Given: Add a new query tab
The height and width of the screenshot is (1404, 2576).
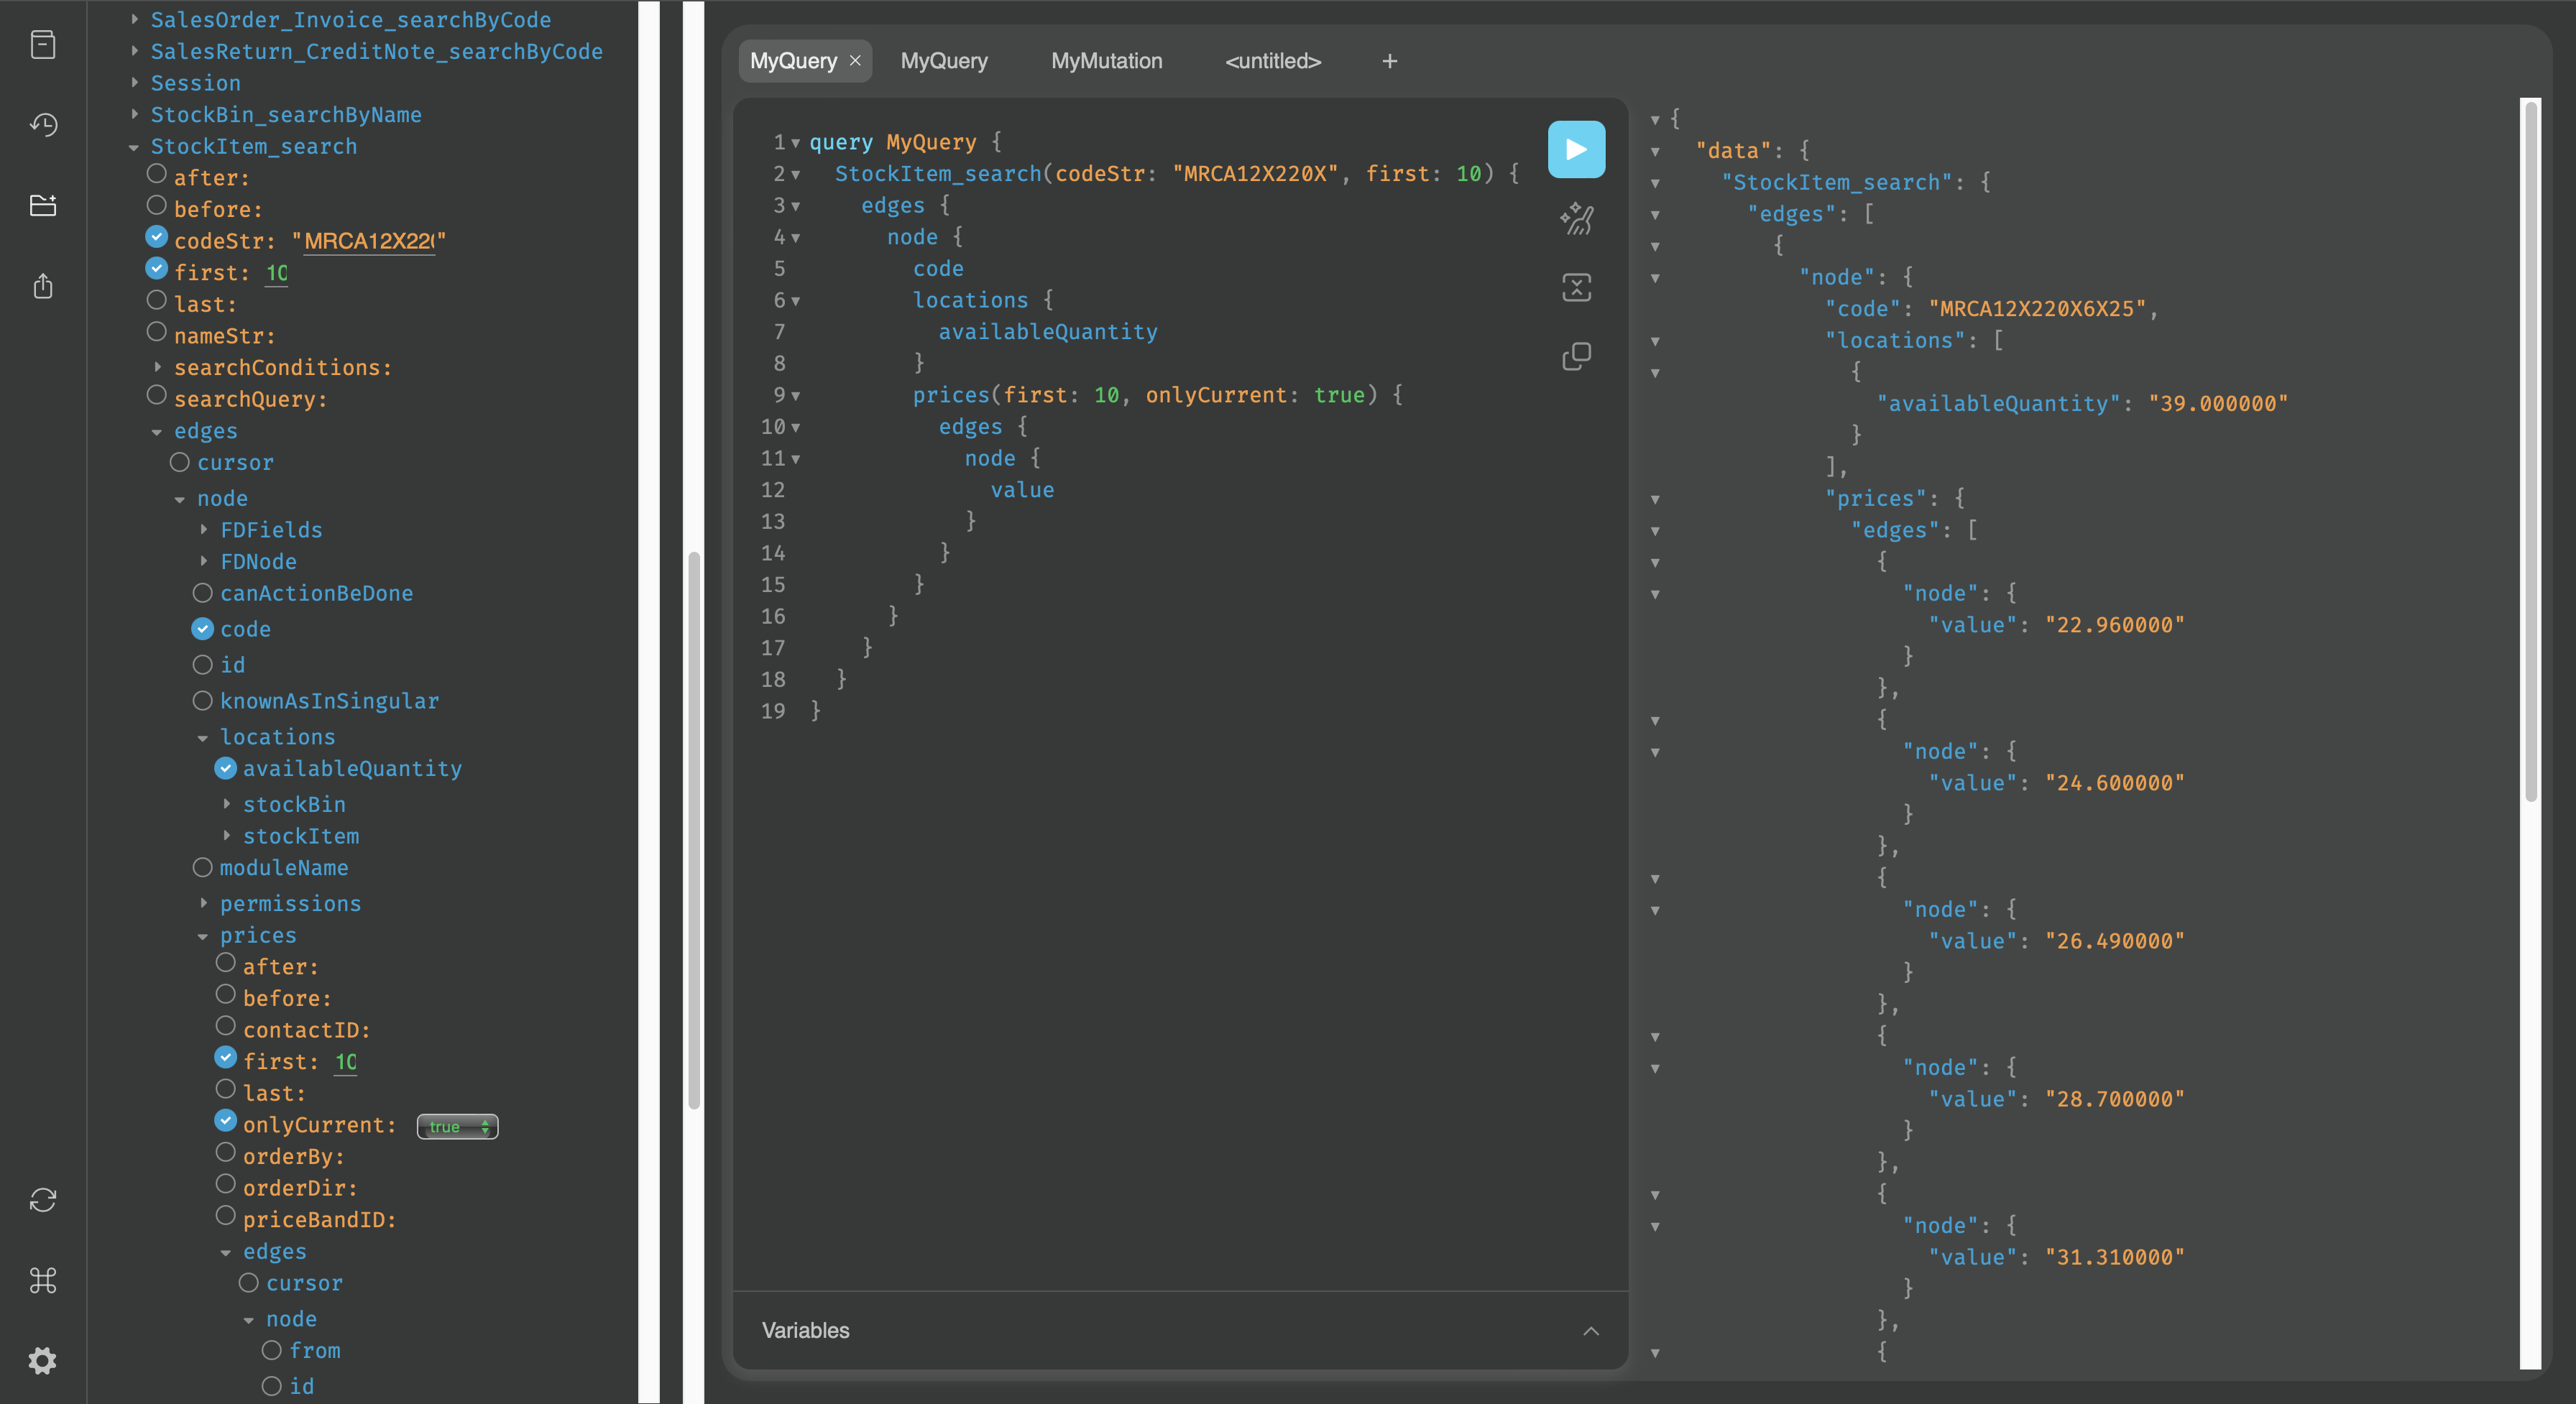Looking at the screenshot, I should pyautogui.click(x=1389, y=61).
